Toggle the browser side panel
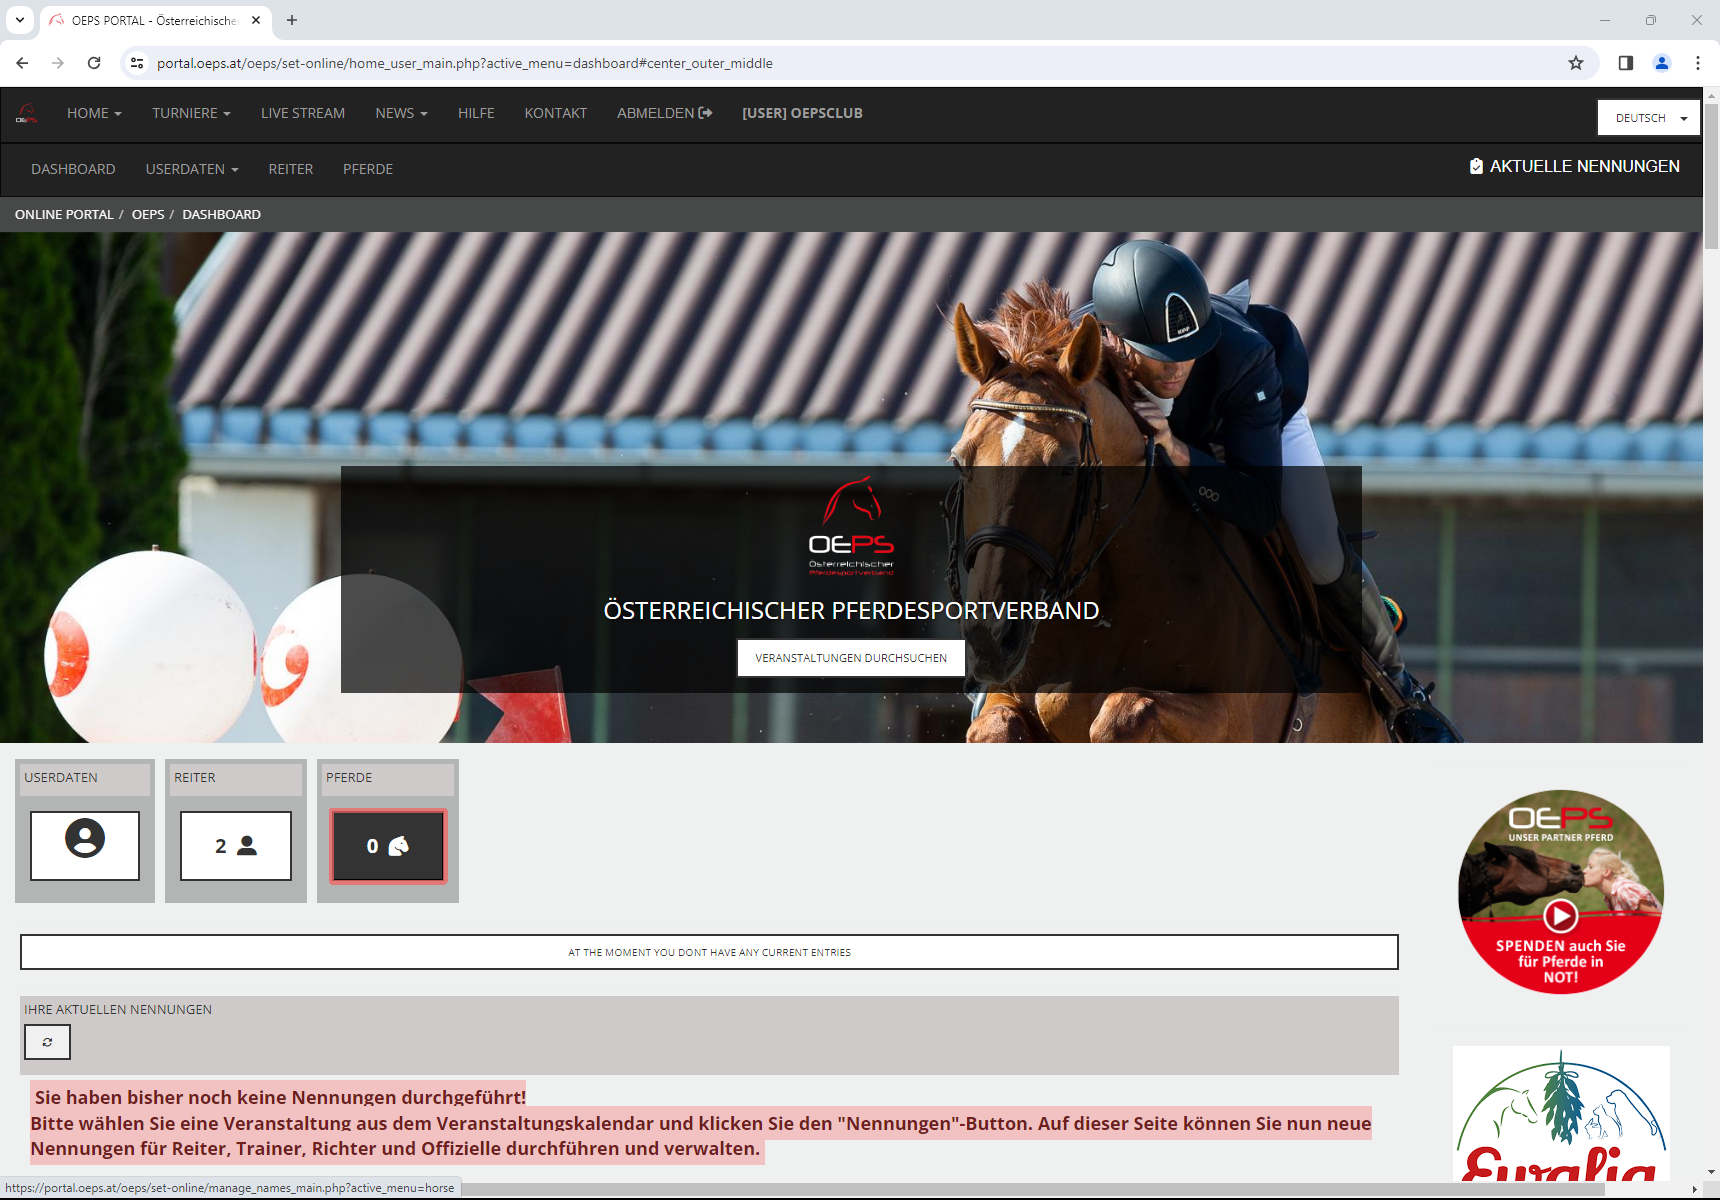This screenshot has width=1720, height=1200. [x=1626, y=63]
